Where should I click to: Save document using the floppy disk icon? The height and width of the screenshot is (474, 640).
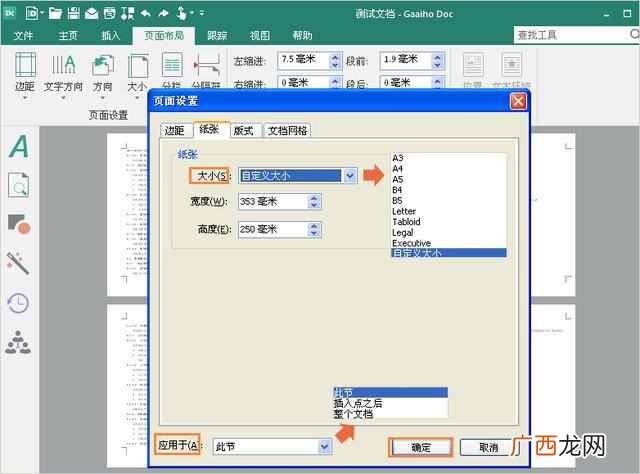click(x=73, y=13)
